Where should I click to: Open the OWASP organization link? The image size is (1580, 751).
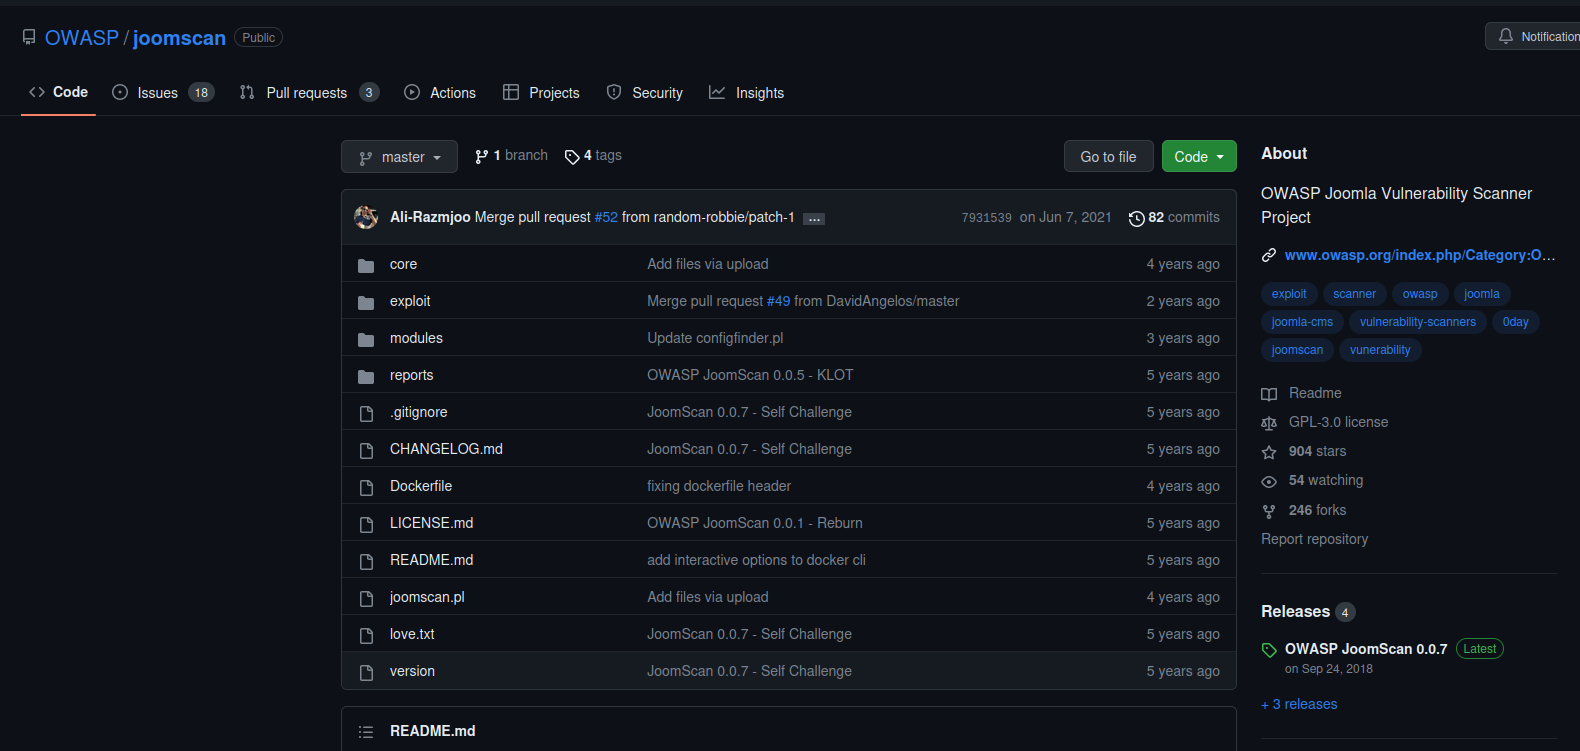tap(82, 38)
